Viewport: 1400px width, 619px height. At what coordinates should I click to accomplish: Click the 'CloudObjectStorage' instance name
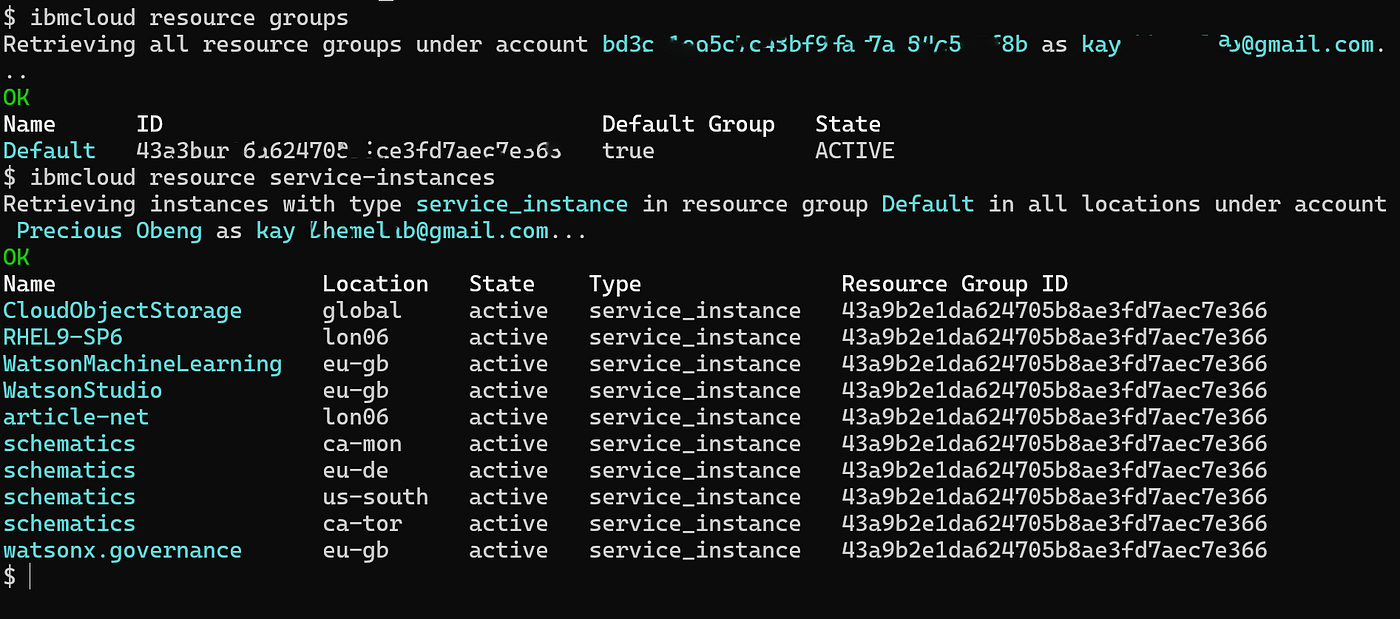click(123, 311)
